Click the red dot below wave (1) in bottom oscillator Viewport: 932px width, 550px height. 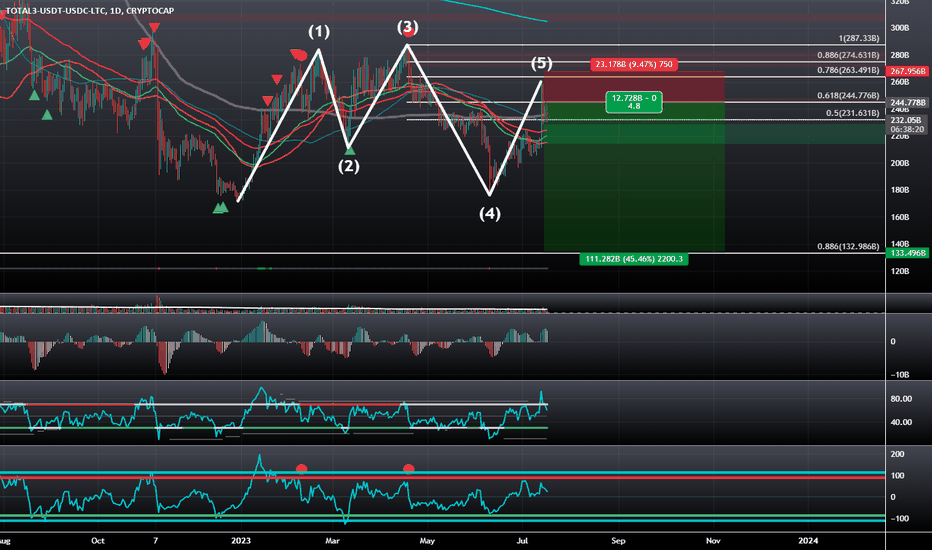[301, 469]
